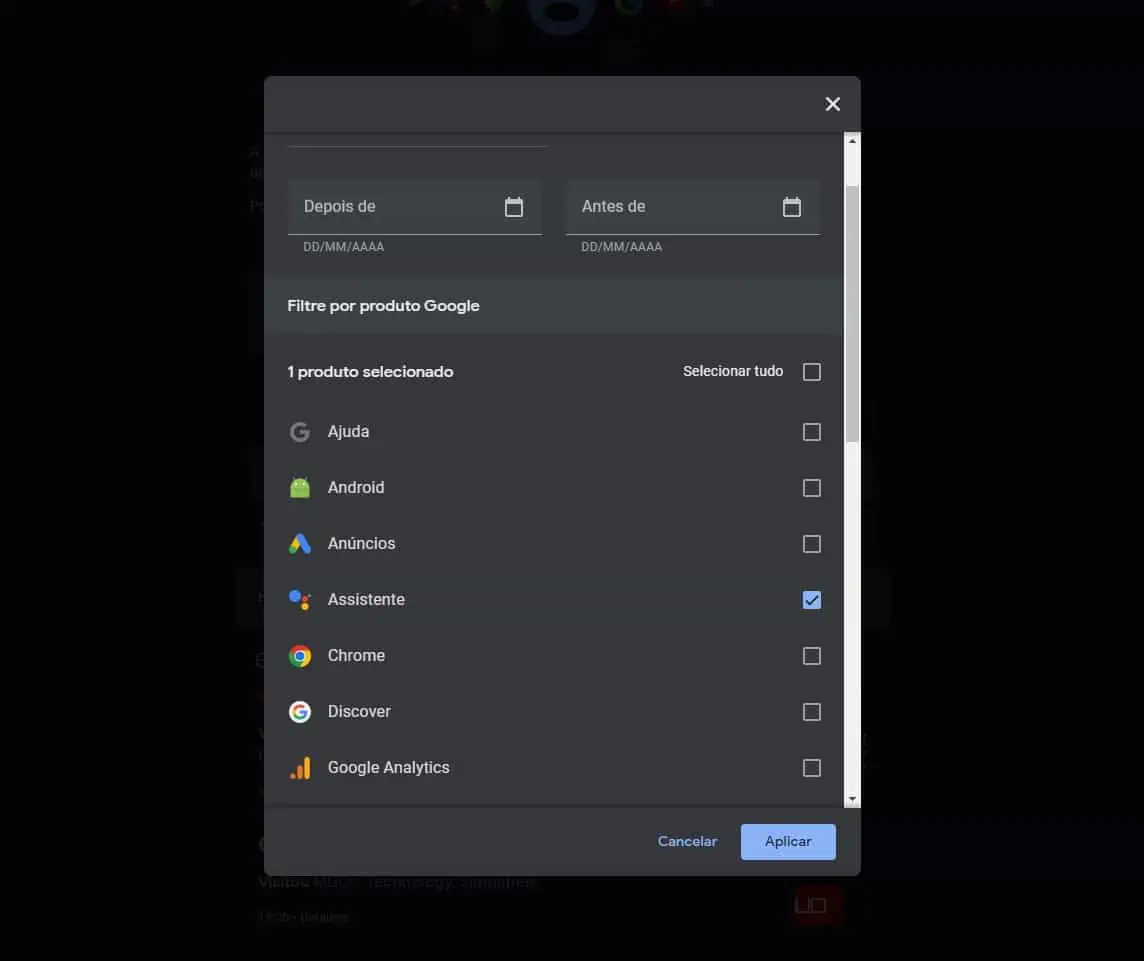Click the Discover product label
Image resolution: width=1144 pixels, height=961 pixels.
point(359,711)
